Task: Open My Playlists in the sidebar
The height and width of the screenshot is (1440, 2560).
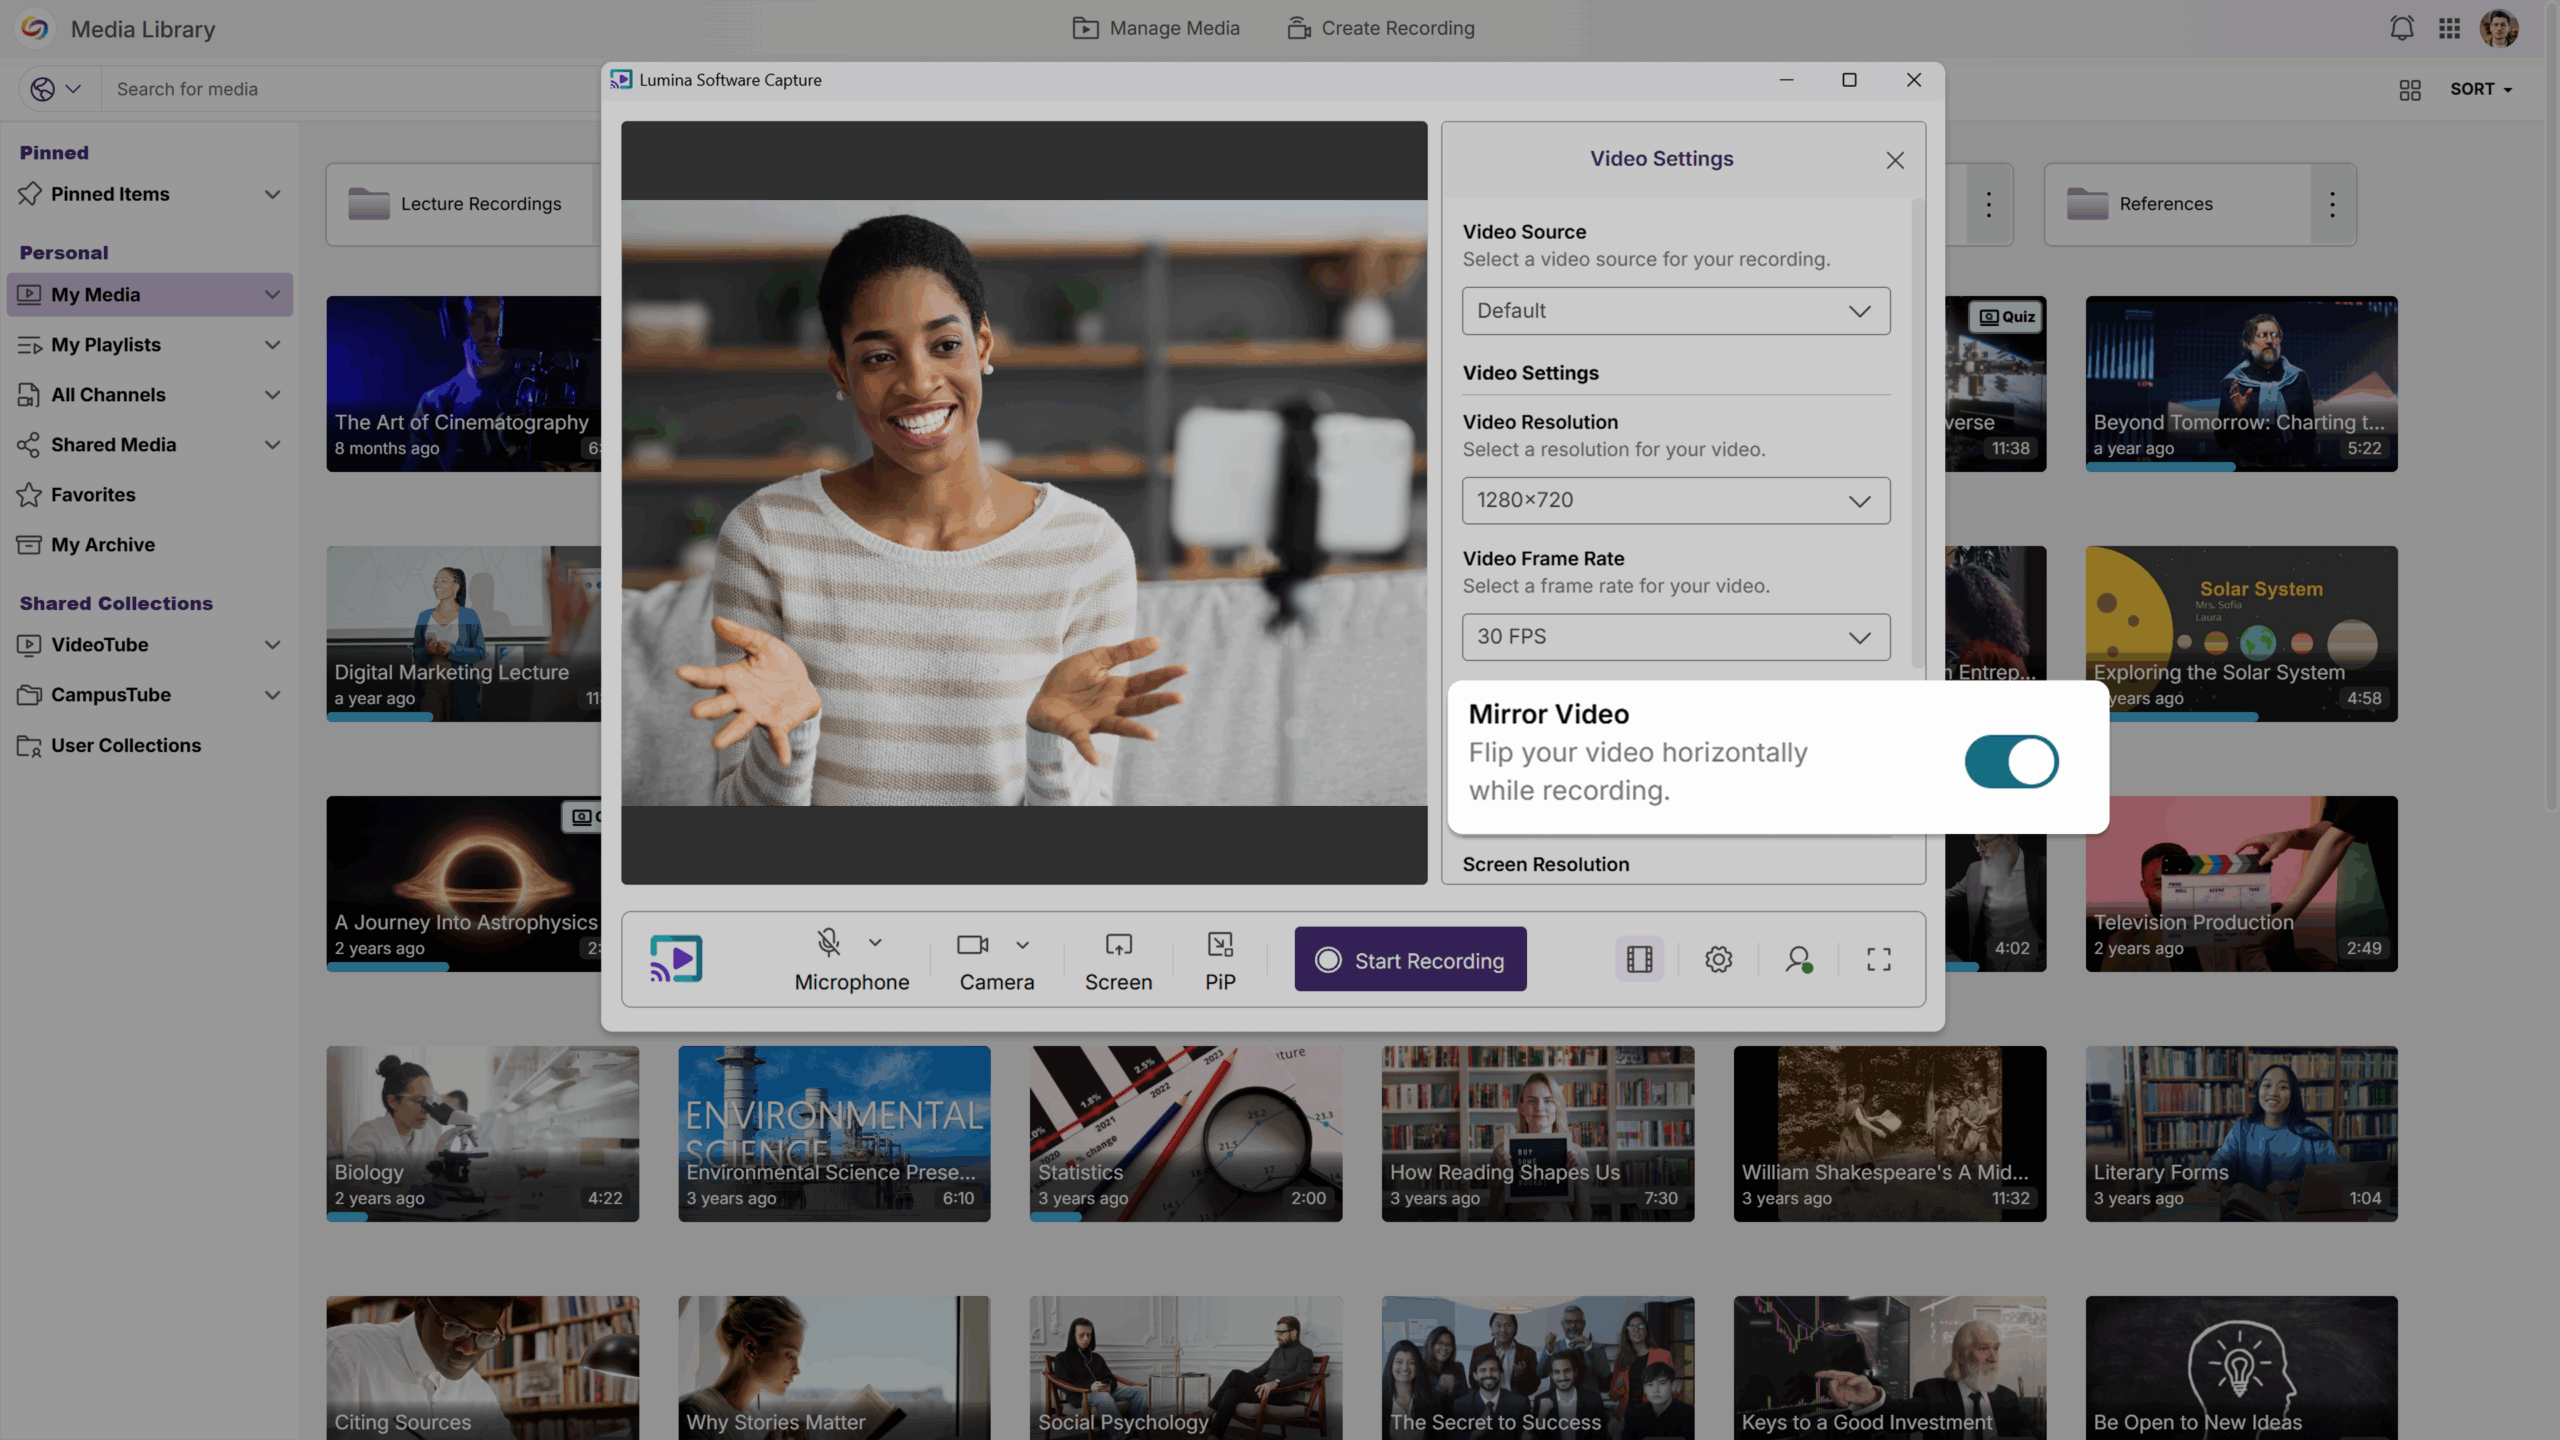Action: click(x=106, y=344)
